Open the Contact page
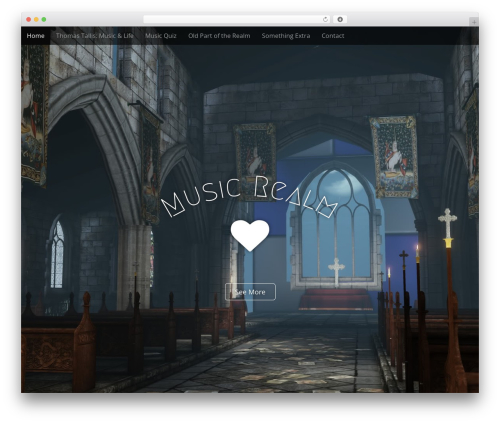This screenshot has width=500, height=423. pyautogui.click(x=333, y=36)
